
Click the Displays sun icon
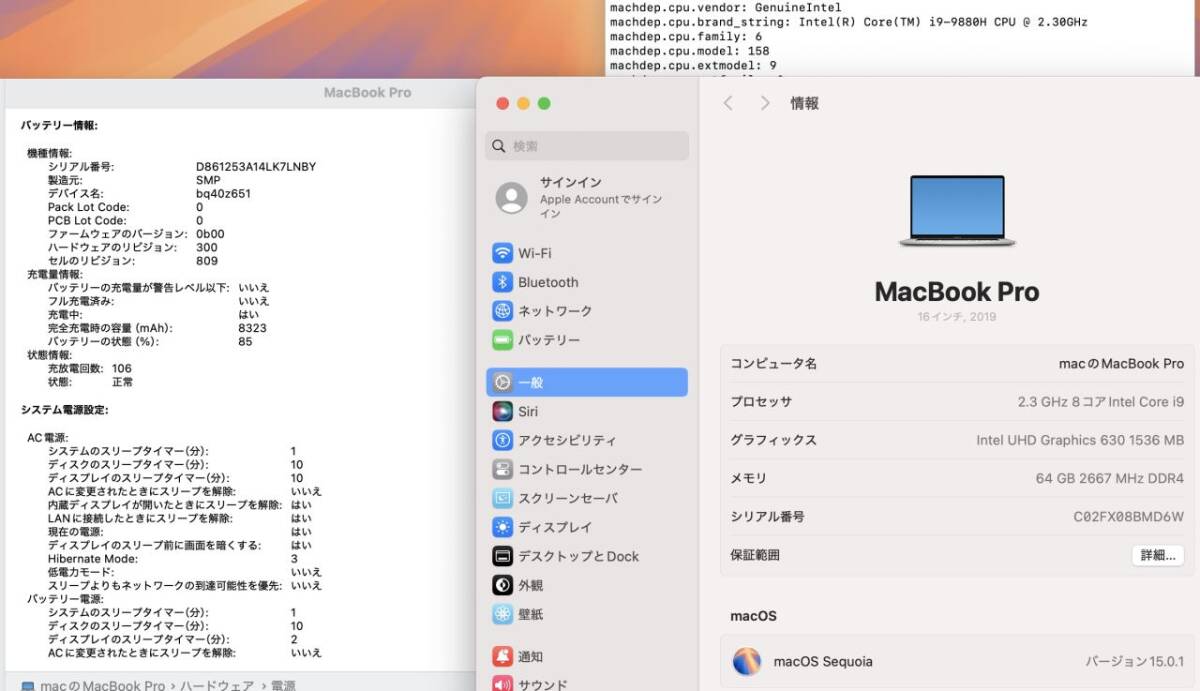(502, 527)
